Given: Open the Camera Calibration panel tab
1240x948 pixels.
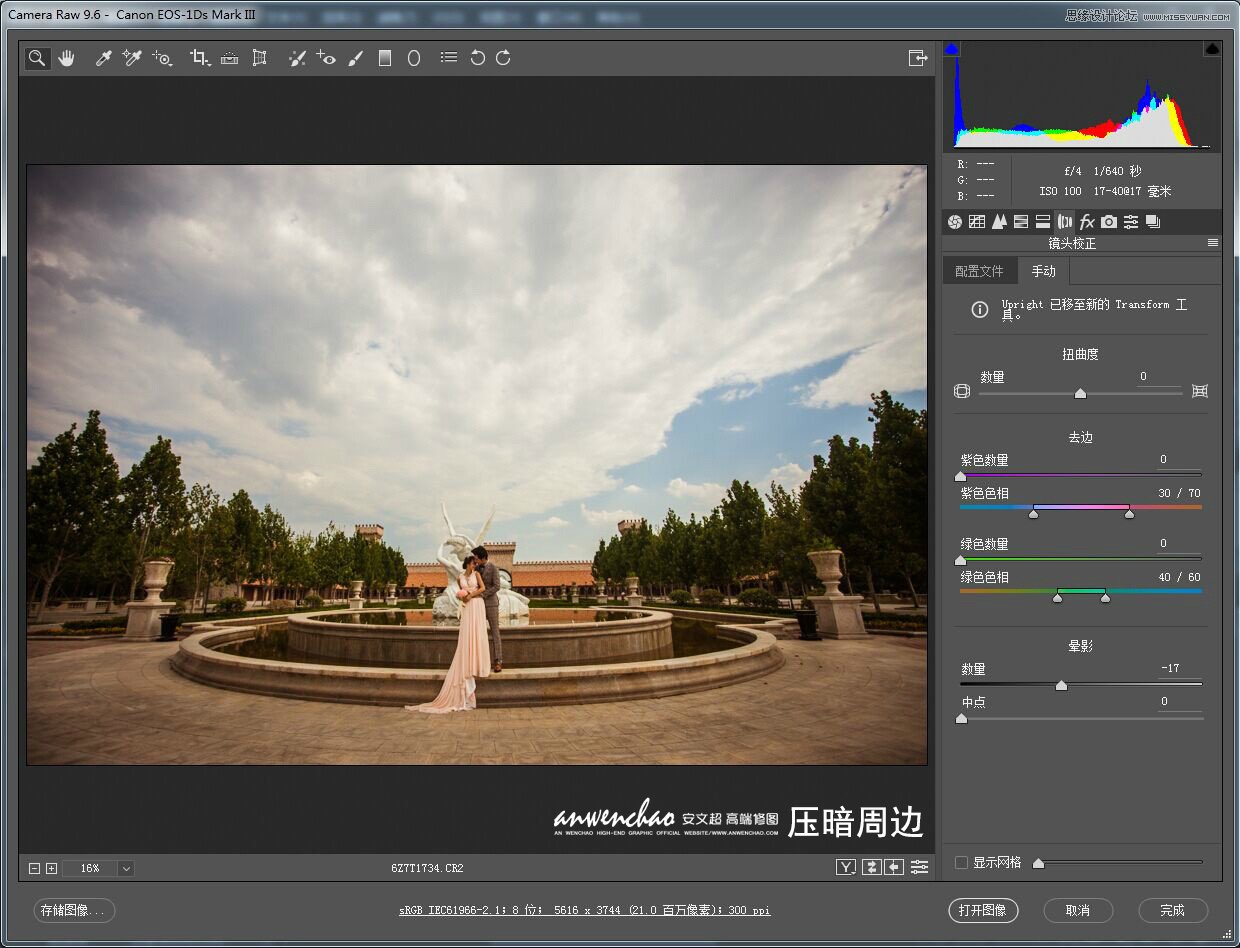Looking at the screenshot, I should tap(1109, 222).
